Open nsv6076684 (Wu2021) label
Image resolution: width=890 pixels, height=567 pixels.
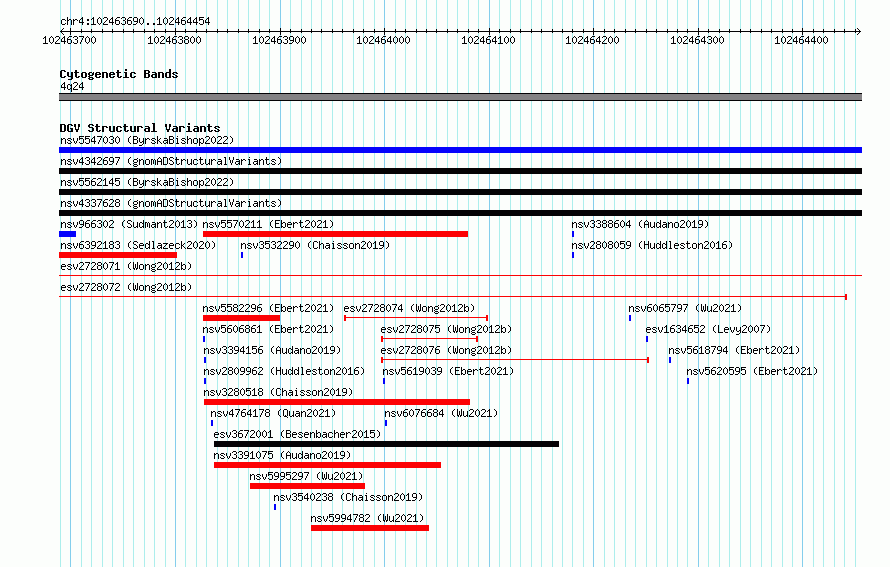(441, 413)
